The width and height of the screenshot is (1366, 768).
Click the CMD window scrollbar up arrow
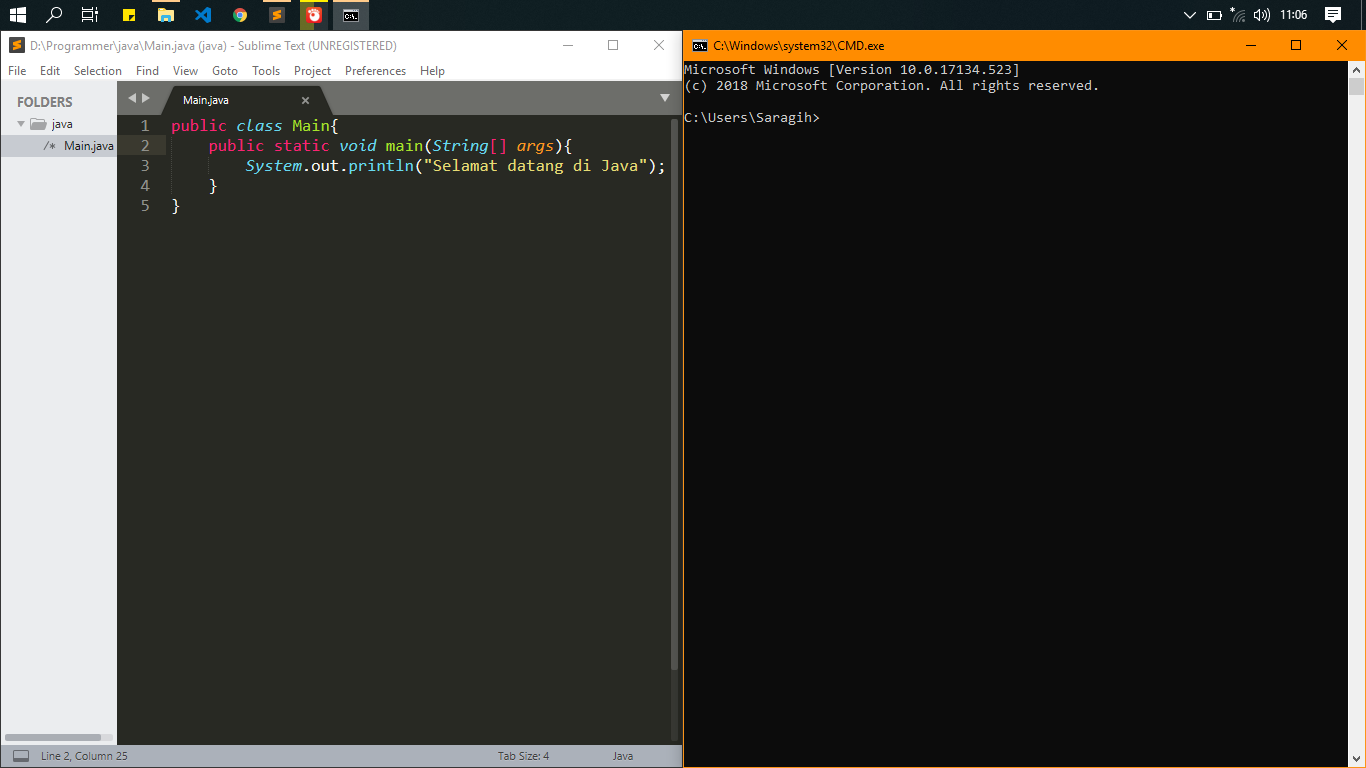1356,69
